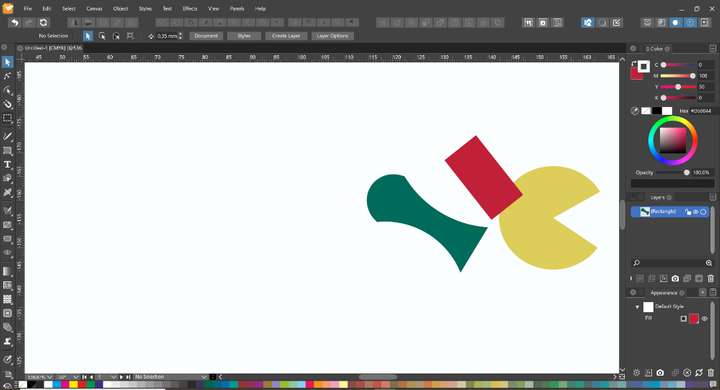Viewport: 720px width, 390px height.
Task: Click the Document button
Action: (x=206, y=36)
